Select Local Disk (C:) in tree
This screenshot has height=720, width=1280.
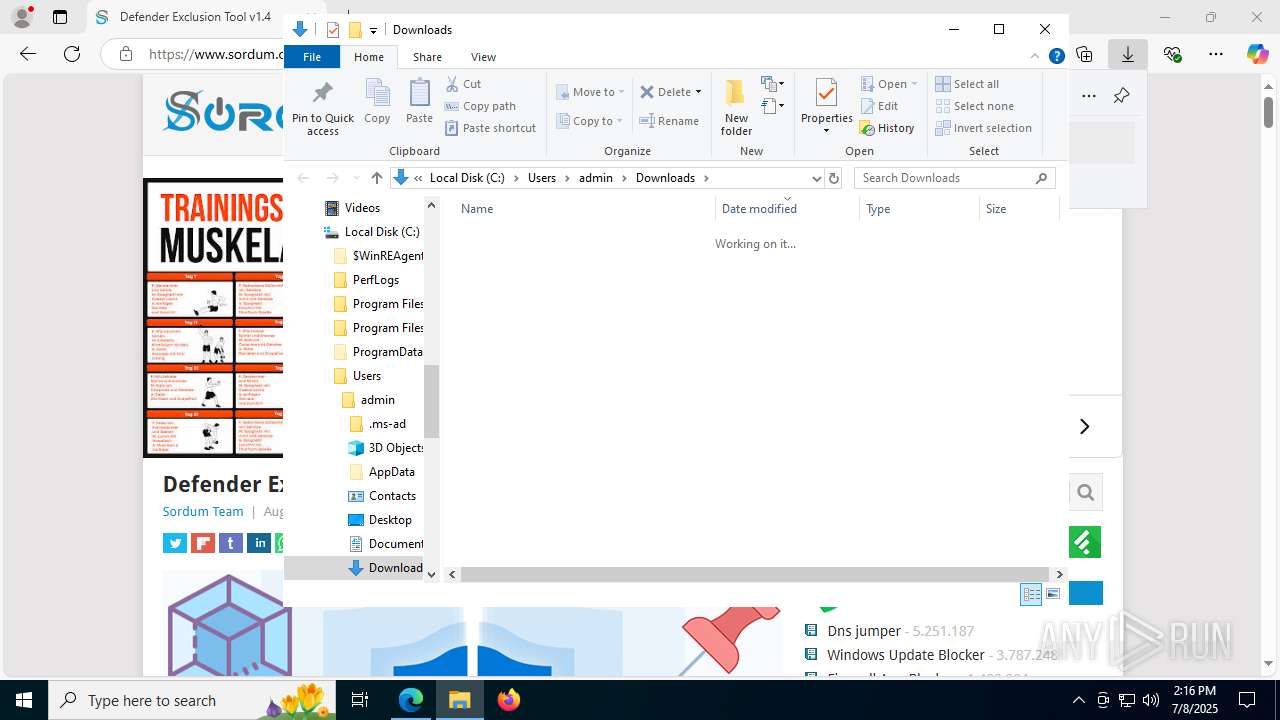(372, 232)
